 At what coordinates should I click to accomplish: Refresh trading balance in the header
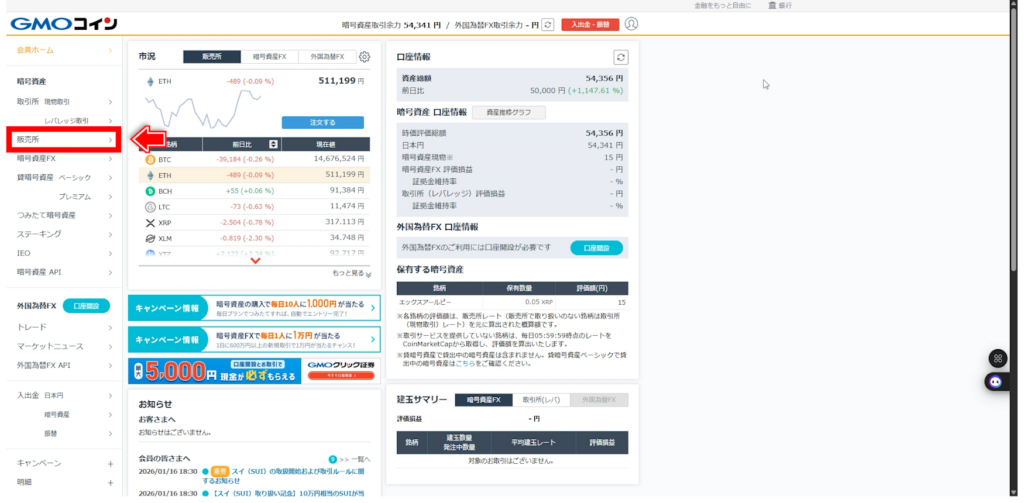[547, 24]
